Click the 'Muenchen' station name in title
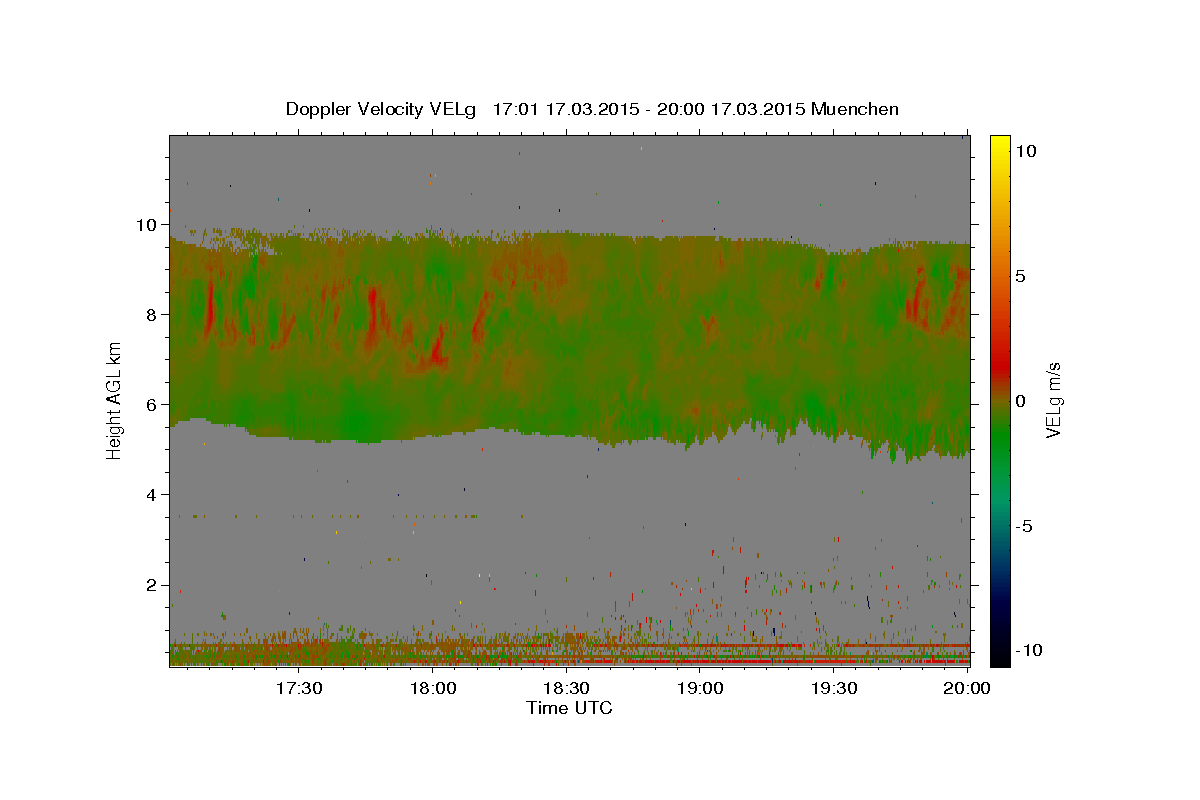1200x800 pixels. [856, 109]
